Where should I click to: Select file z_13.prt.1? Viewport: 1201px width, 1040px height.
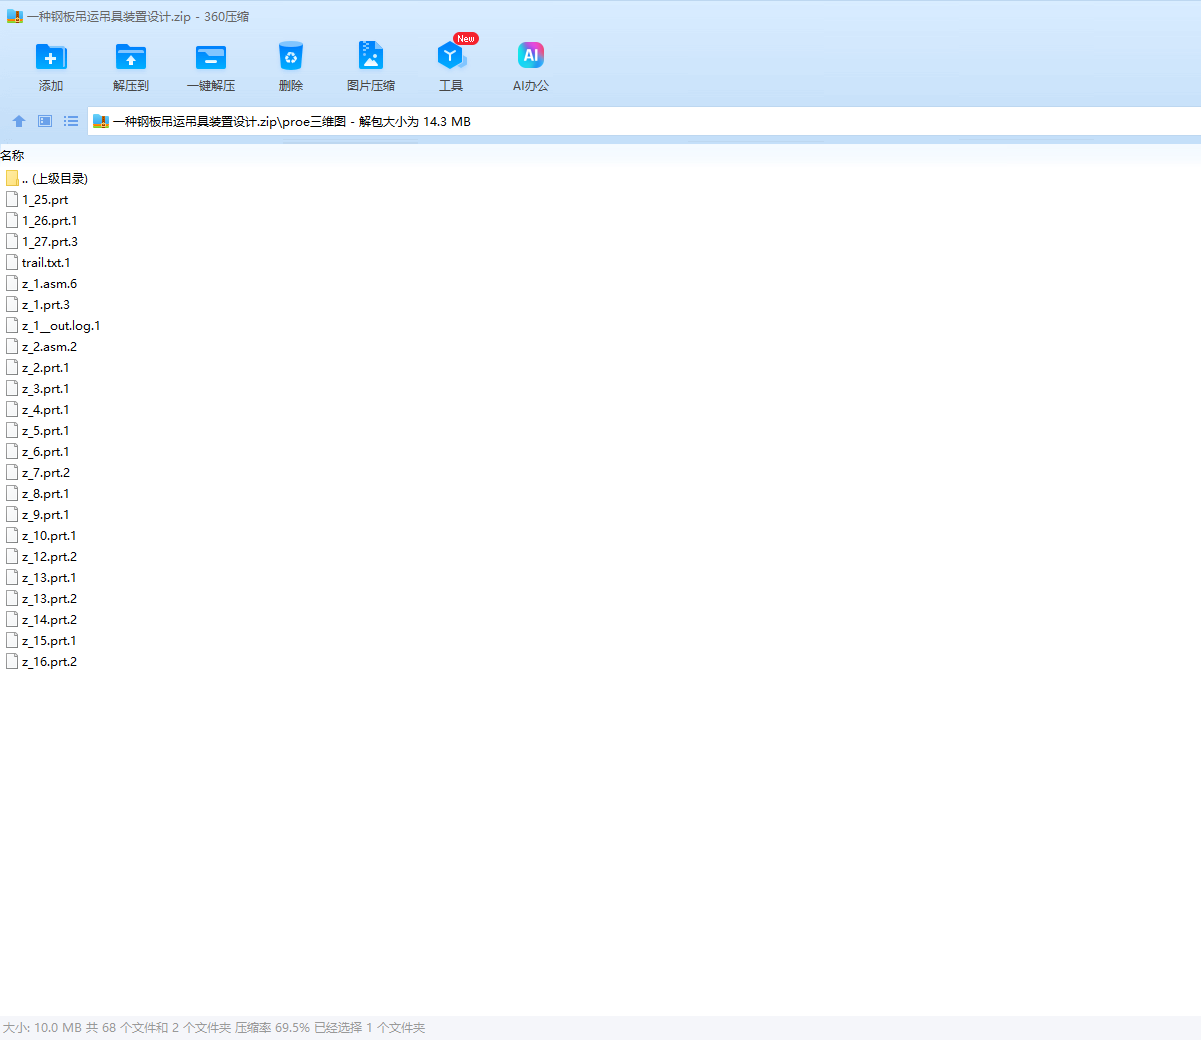41,577
